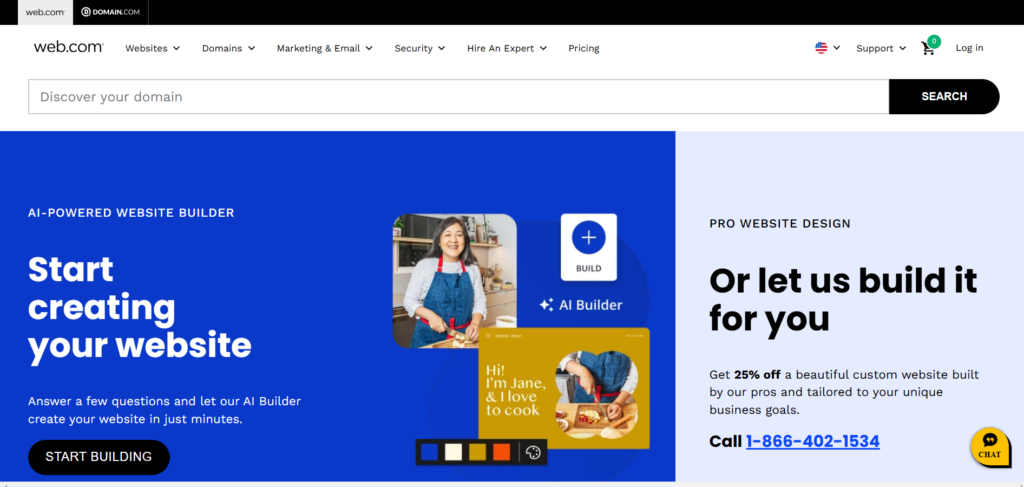This screenshot has width=1024, height=487.
Task: Expand the Support dropdown
Action: [881, 48]
